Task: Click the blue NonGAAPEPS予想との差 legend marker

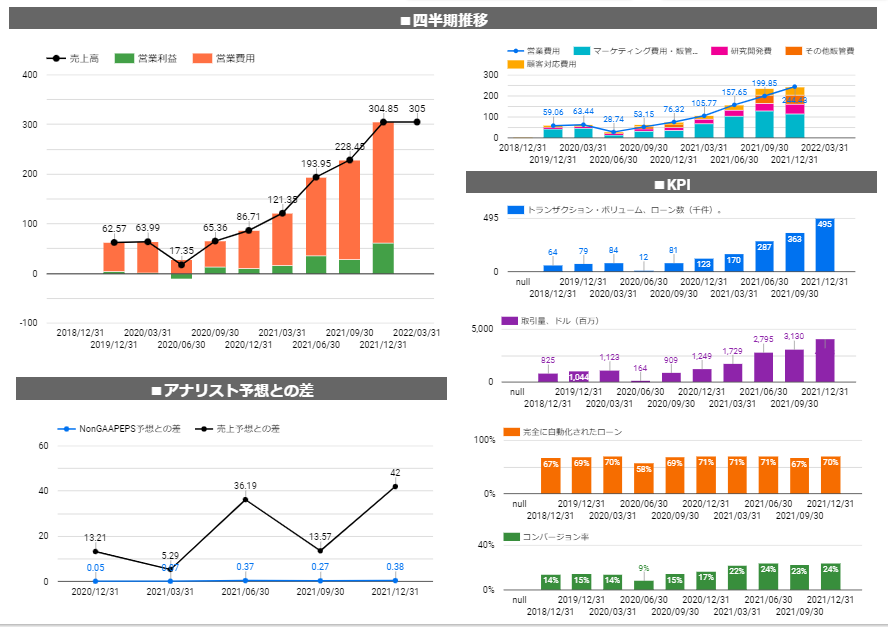Action: (66, 429)
